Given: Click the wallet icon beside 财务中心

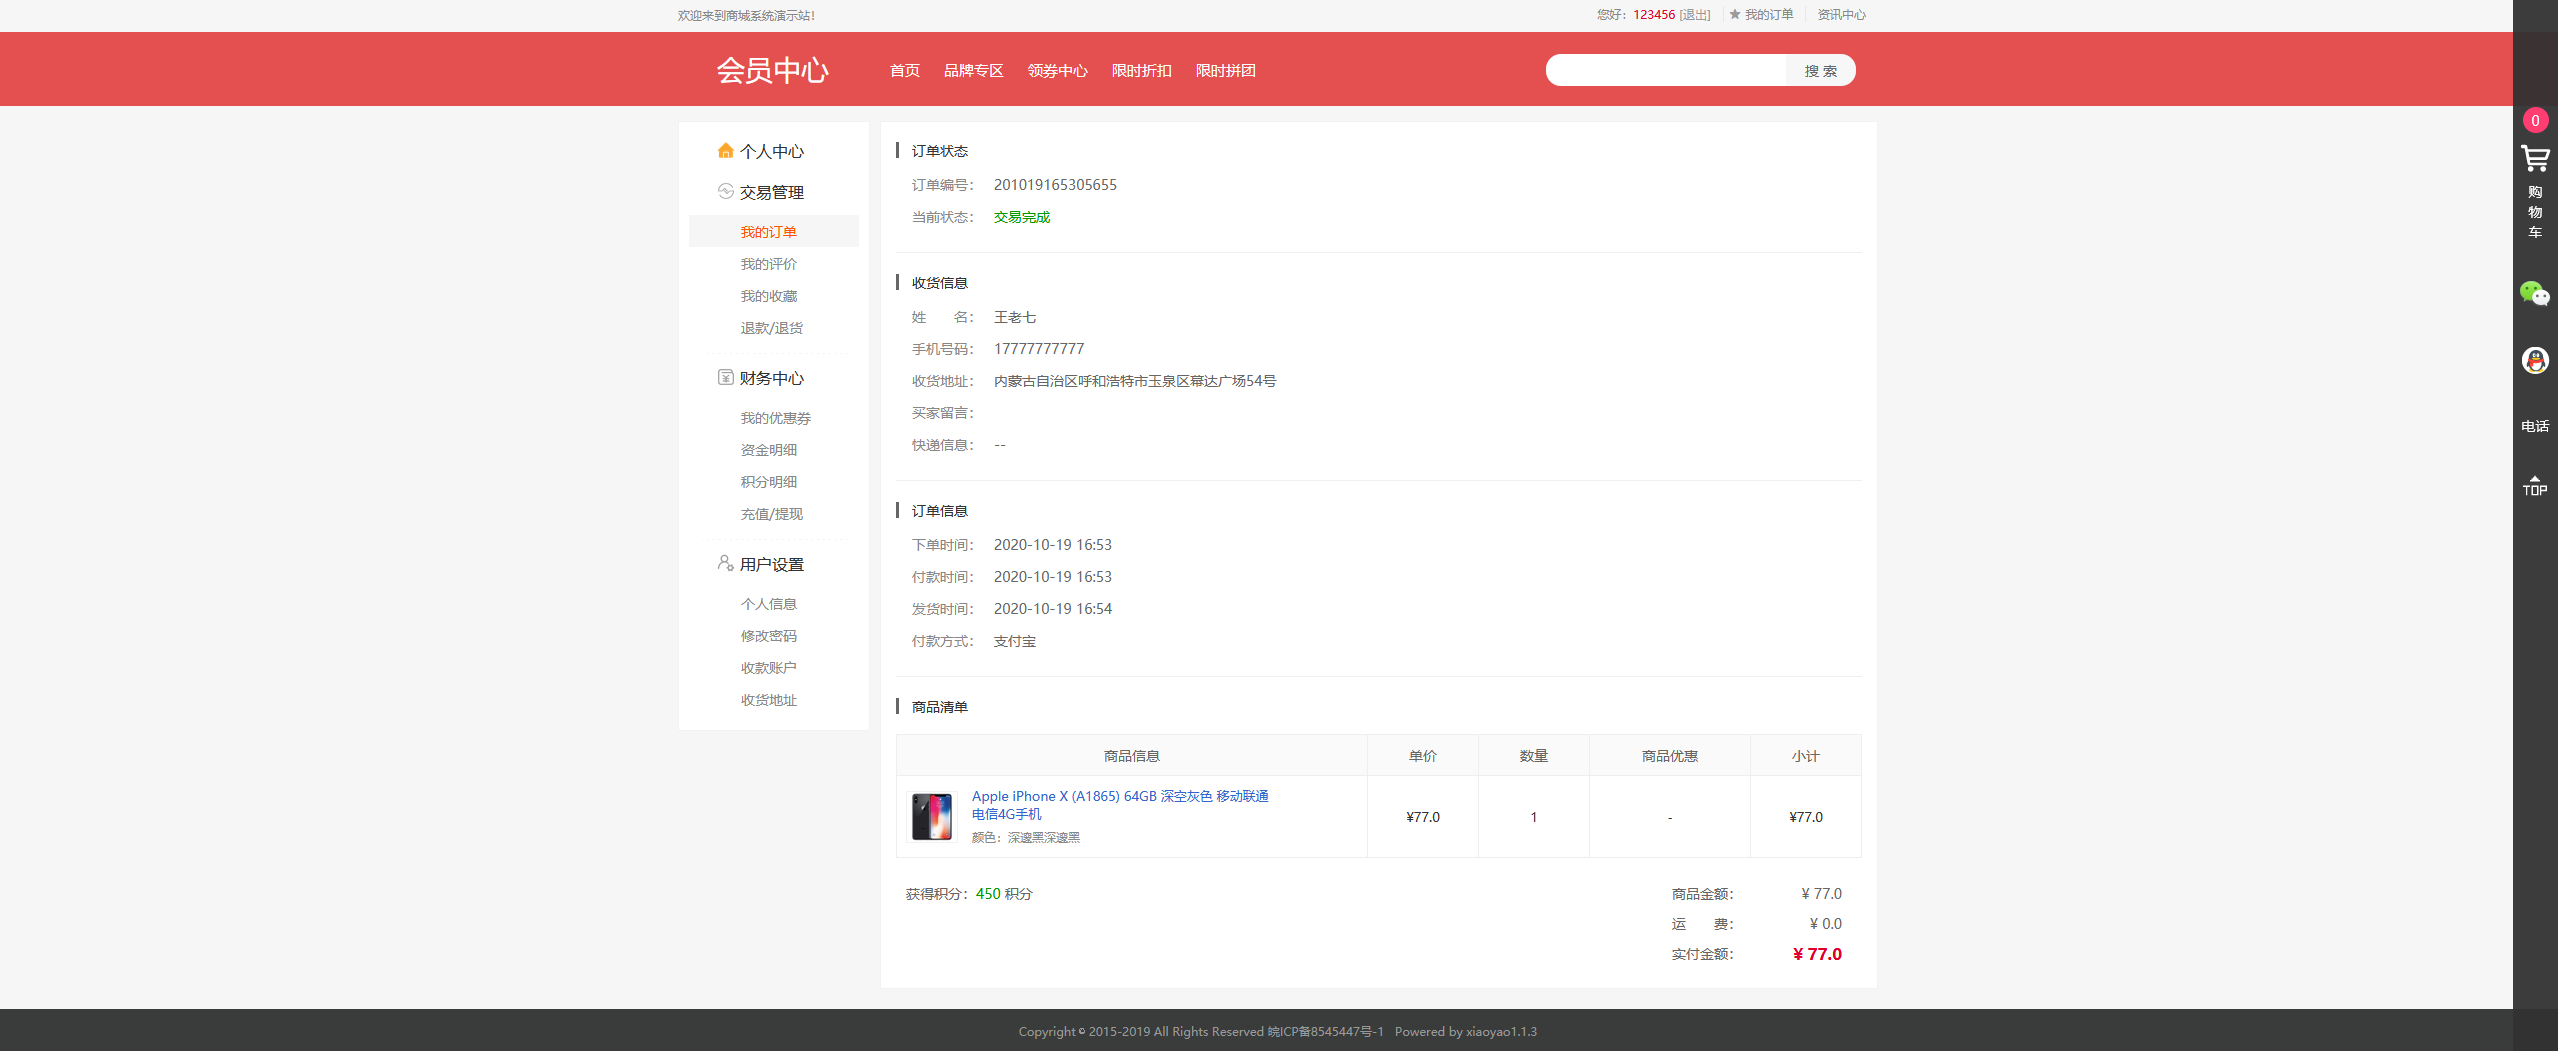Looking at the screenshot, I should 725,378.
